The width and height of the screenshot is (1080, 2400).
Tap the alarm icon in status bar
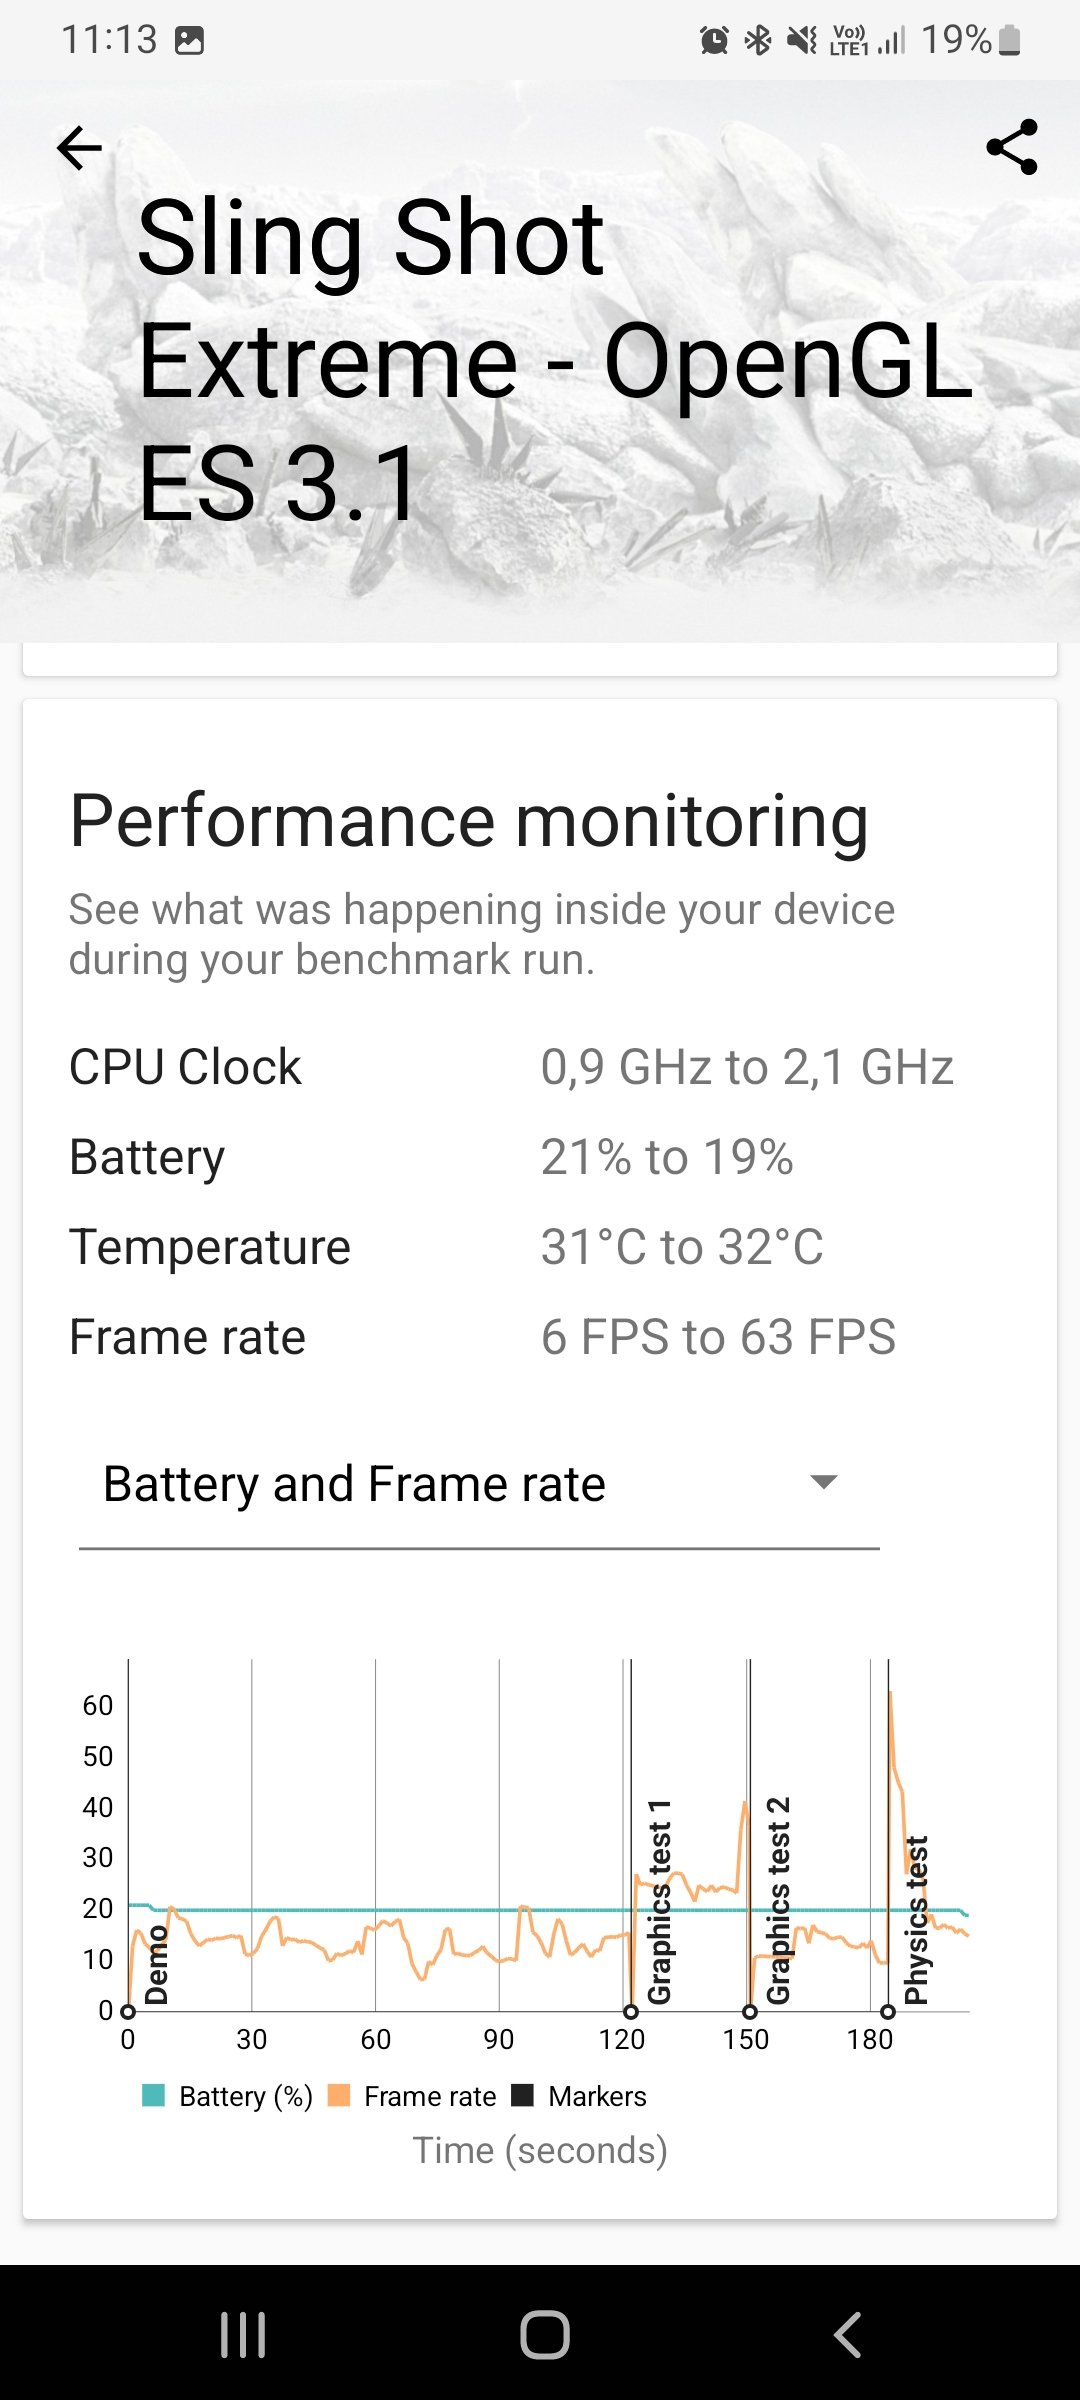[714, 41]
